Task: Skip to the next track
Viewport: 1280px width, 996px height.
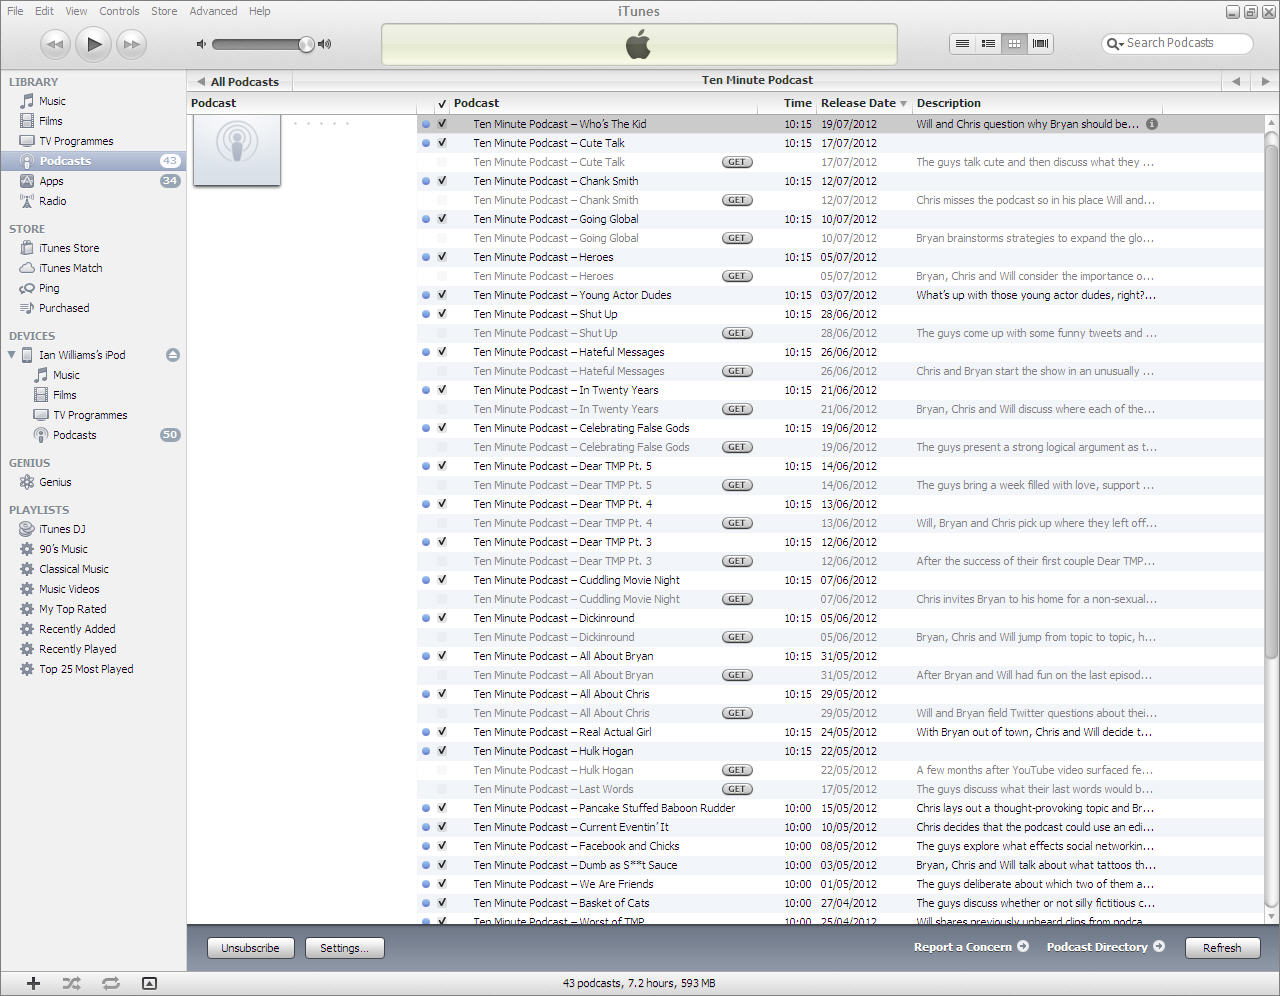Action: pos(131,44)
